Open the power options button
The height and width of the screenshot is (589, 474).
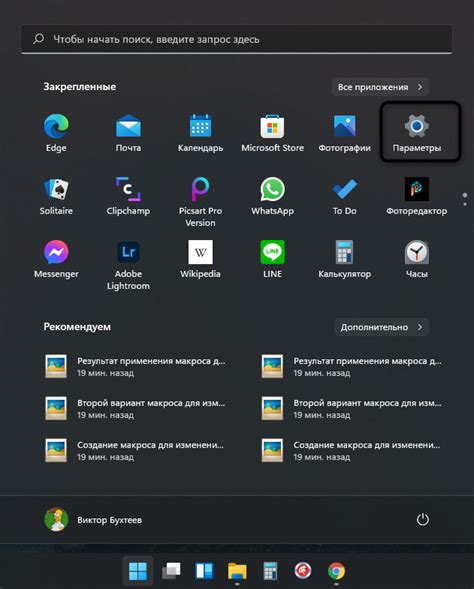(x=423, y=520)
